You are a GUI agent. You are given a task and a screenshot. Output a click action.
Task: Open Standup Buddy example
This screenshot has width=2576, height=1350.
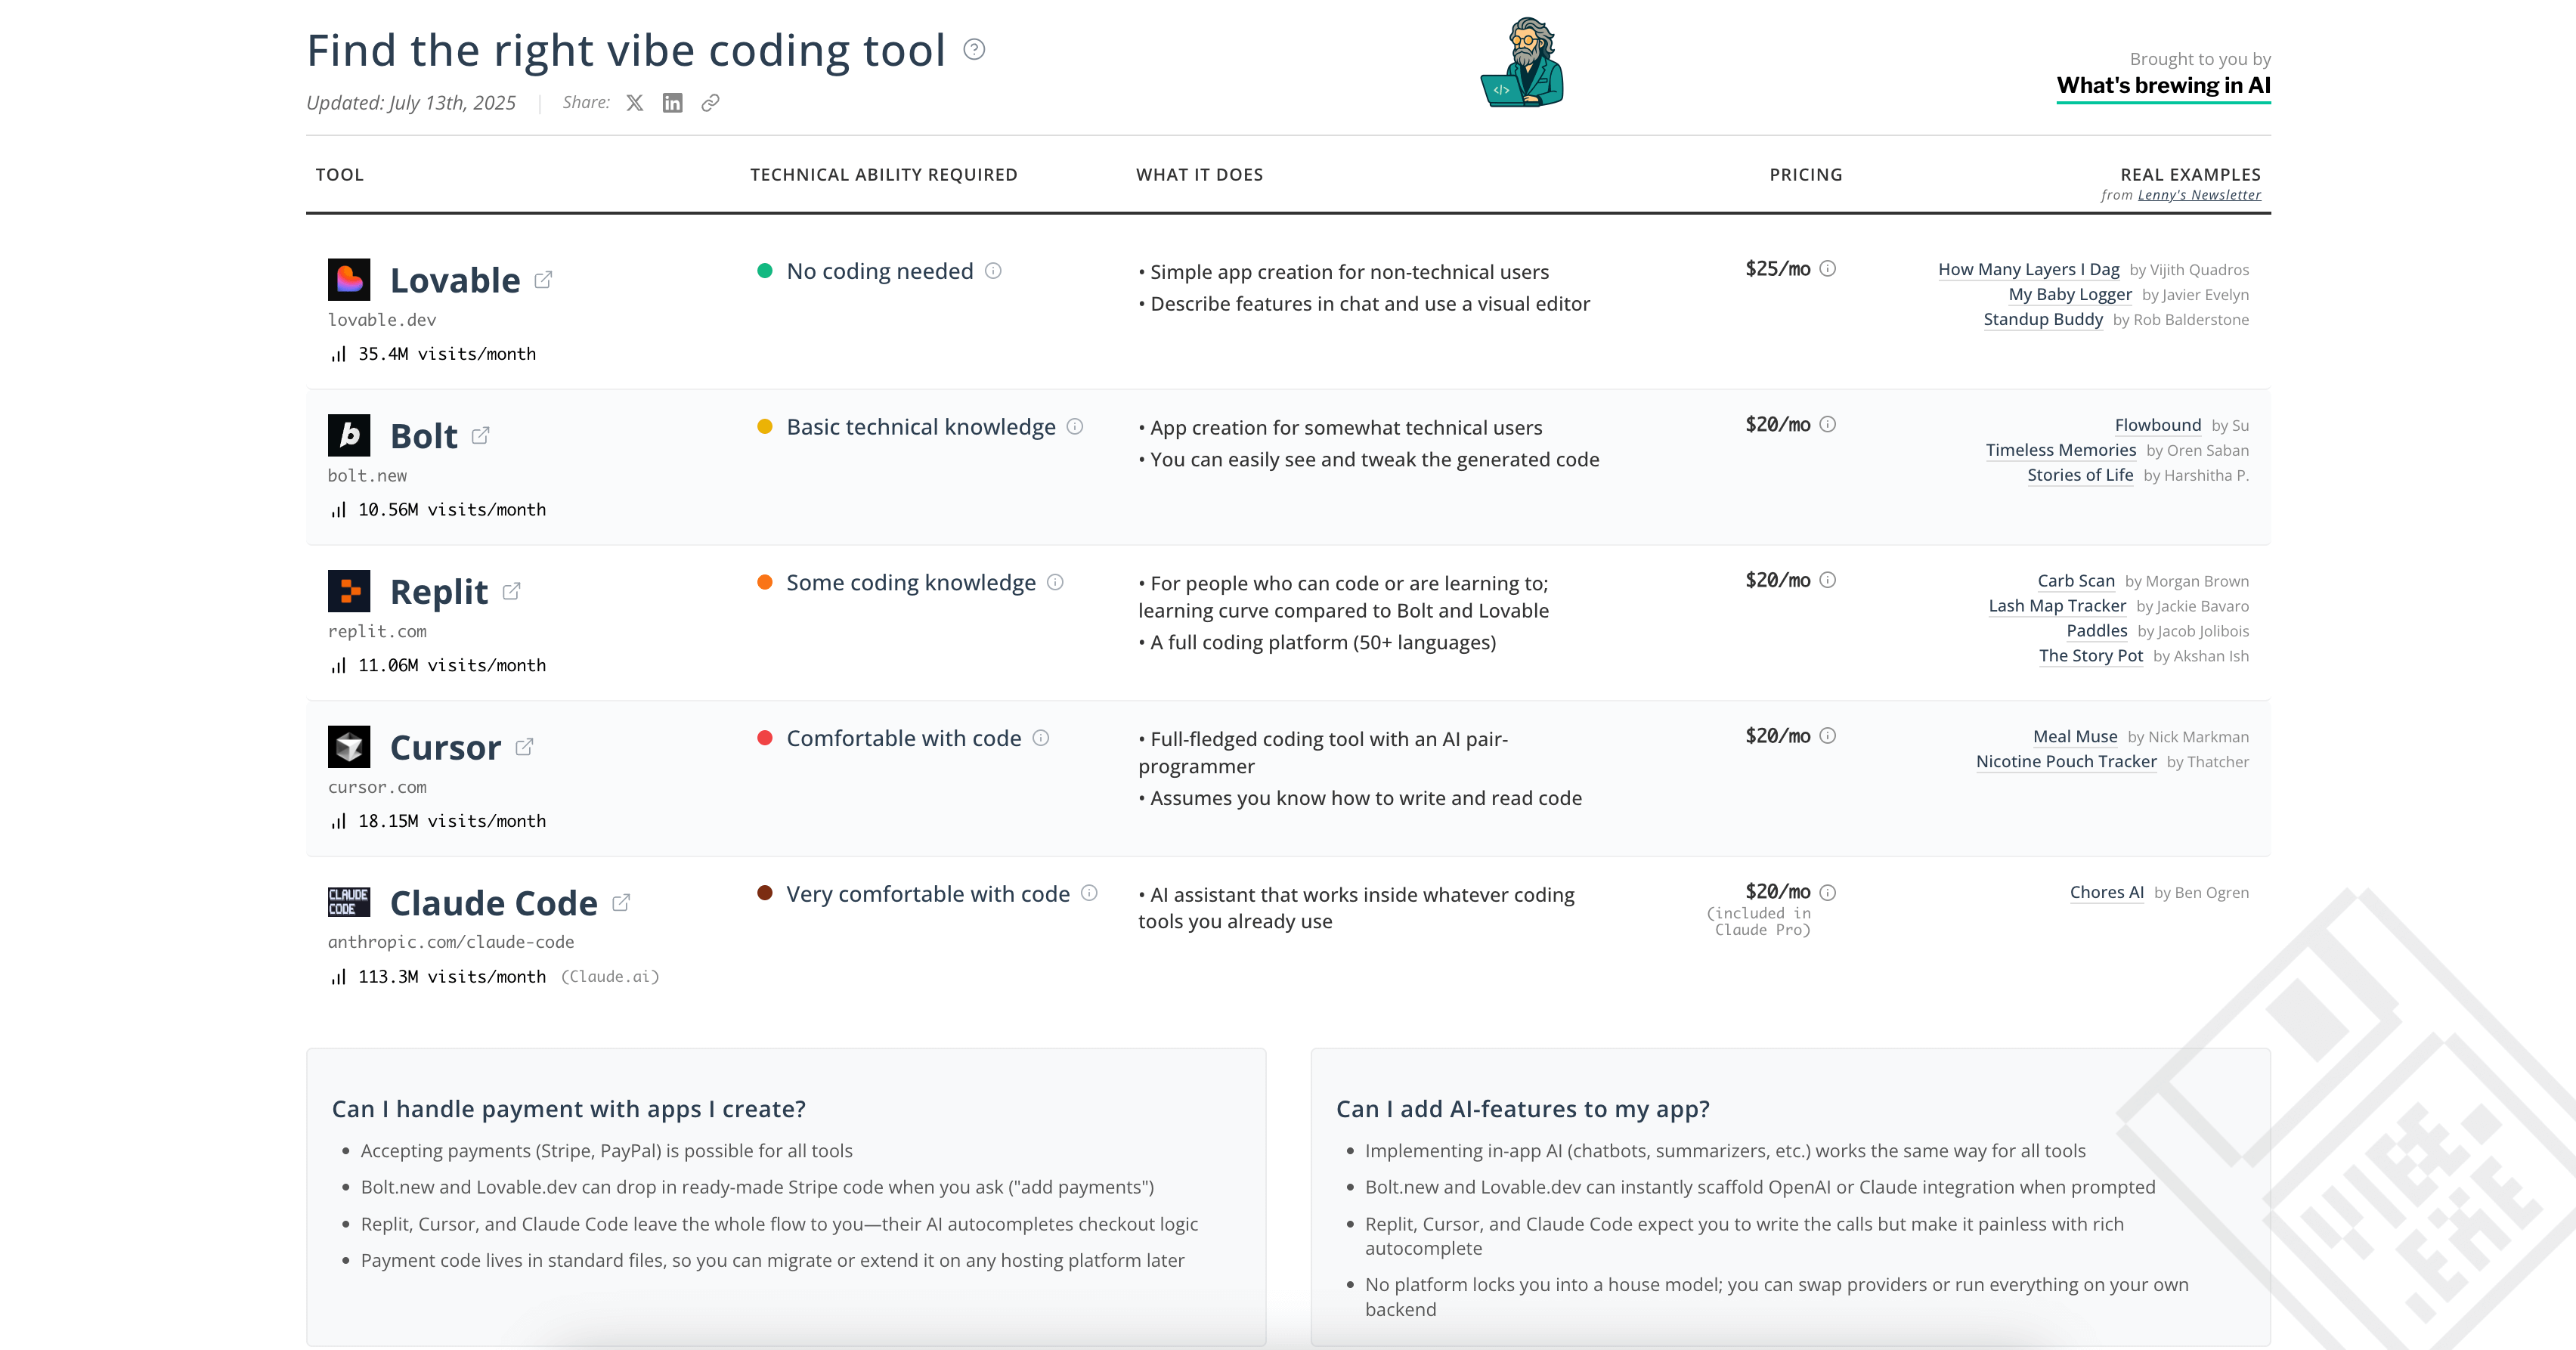2043,320
